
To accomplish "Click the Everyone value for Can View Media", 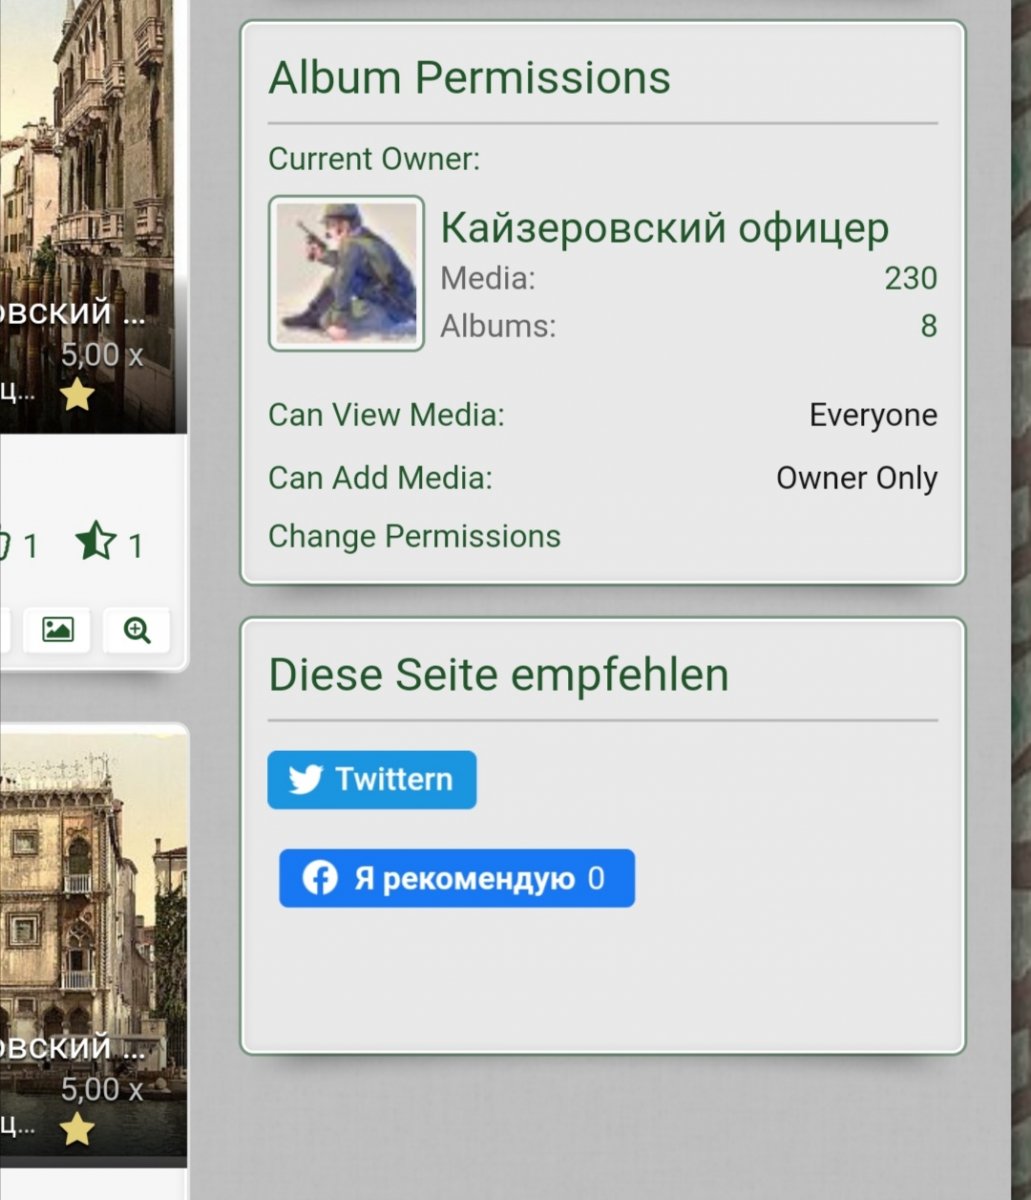I will pyautogui.click(x=873, y=415).
